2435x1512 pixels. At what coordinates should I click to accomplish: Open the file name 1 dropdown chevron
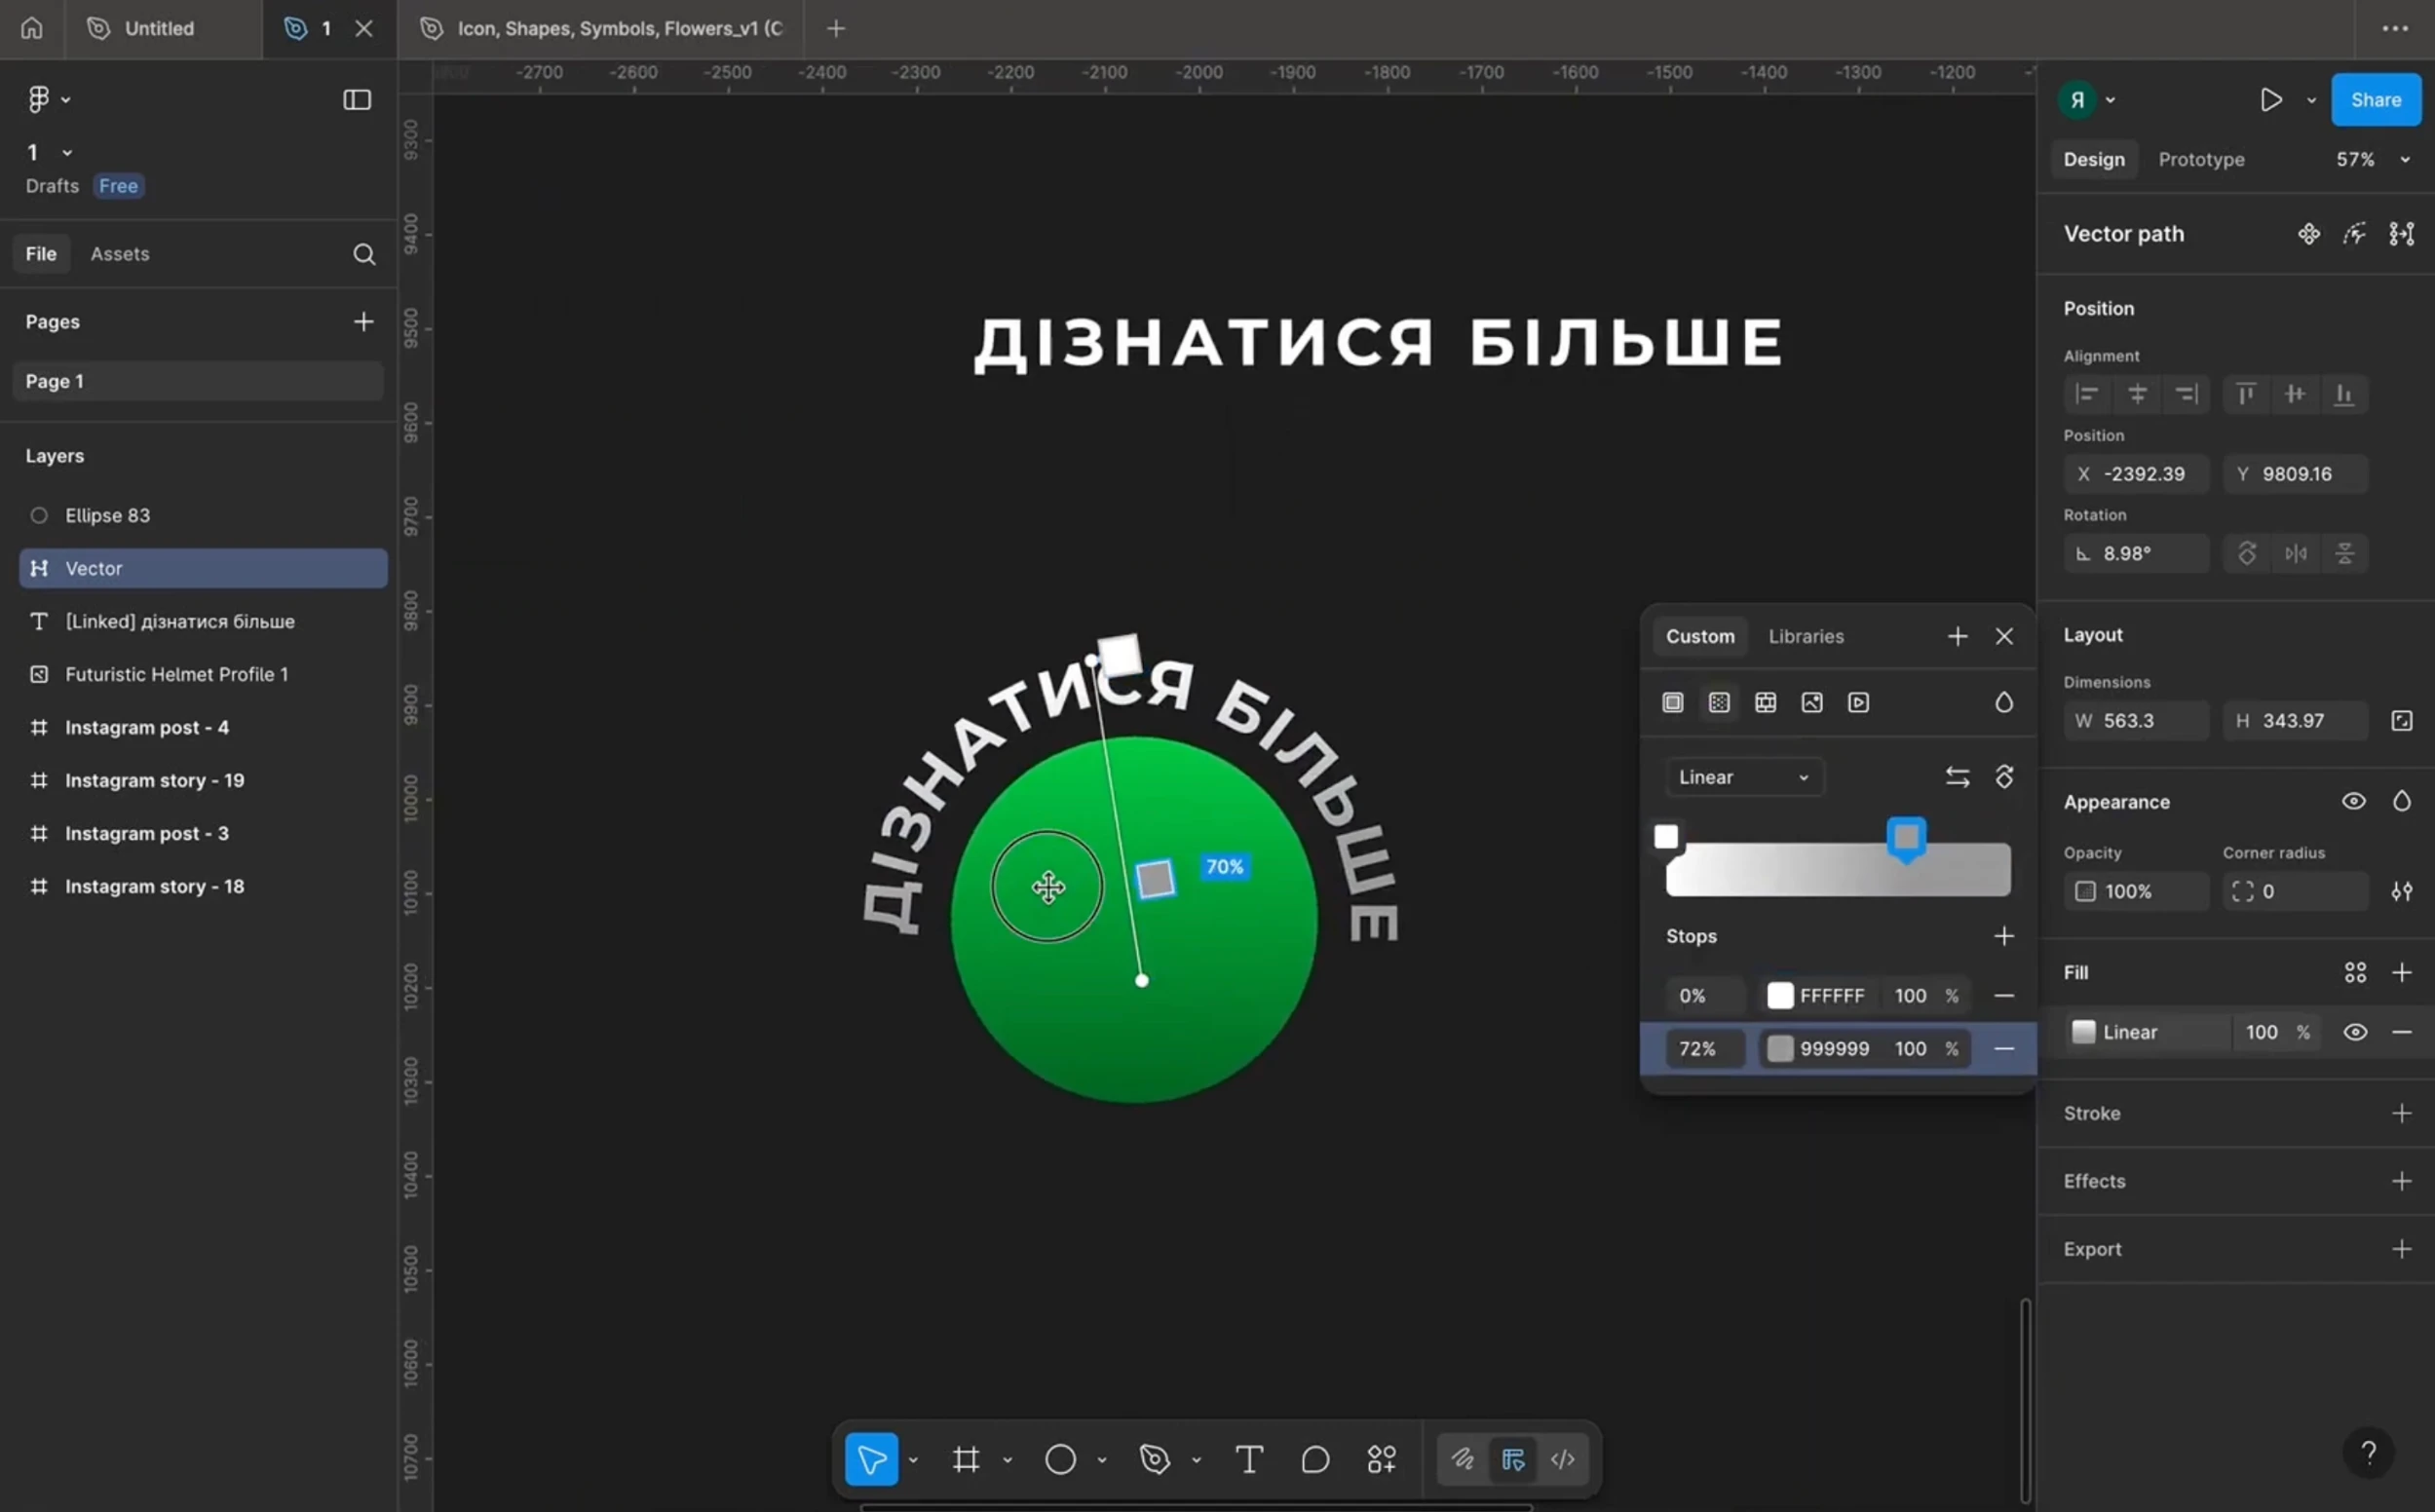coord(67,152)
